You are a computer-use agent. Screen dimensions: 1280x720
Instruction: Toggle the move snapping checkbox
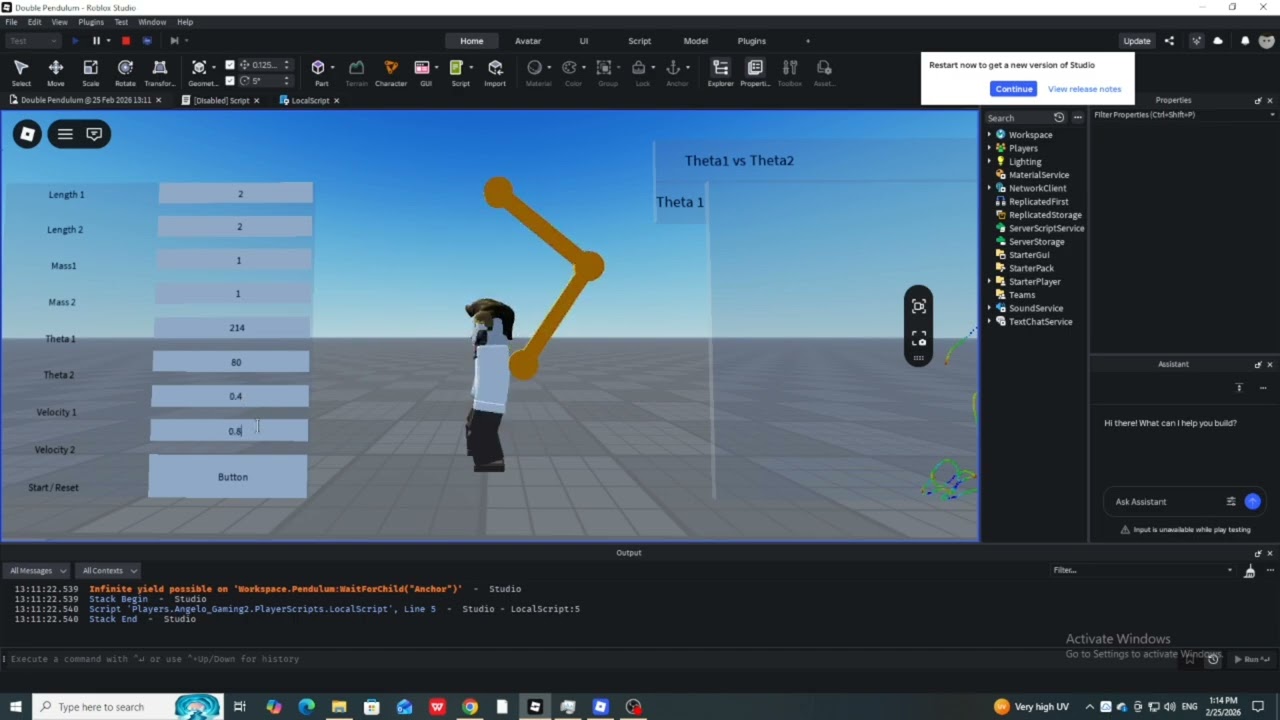pyautogui.click(x=230, y=65)
